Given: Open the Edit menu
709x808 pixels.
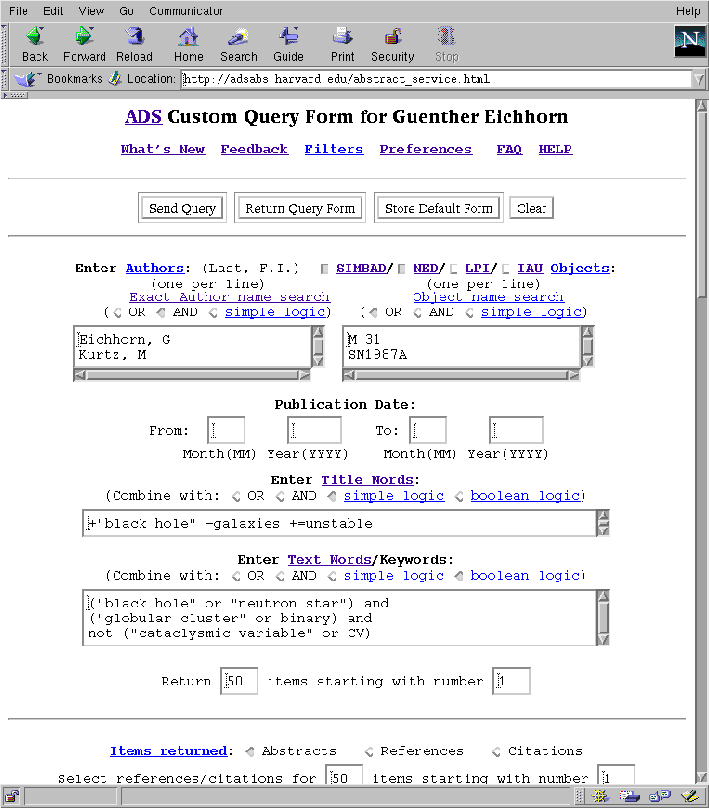Looking at the screenshot, I should click(53, 11).
